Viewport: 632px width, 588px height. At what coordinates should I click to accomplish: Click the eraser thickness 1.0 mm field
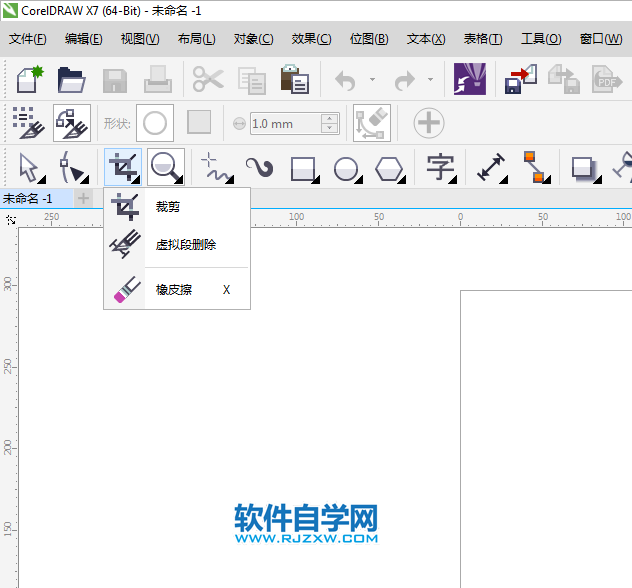click(x=285, y=124)
